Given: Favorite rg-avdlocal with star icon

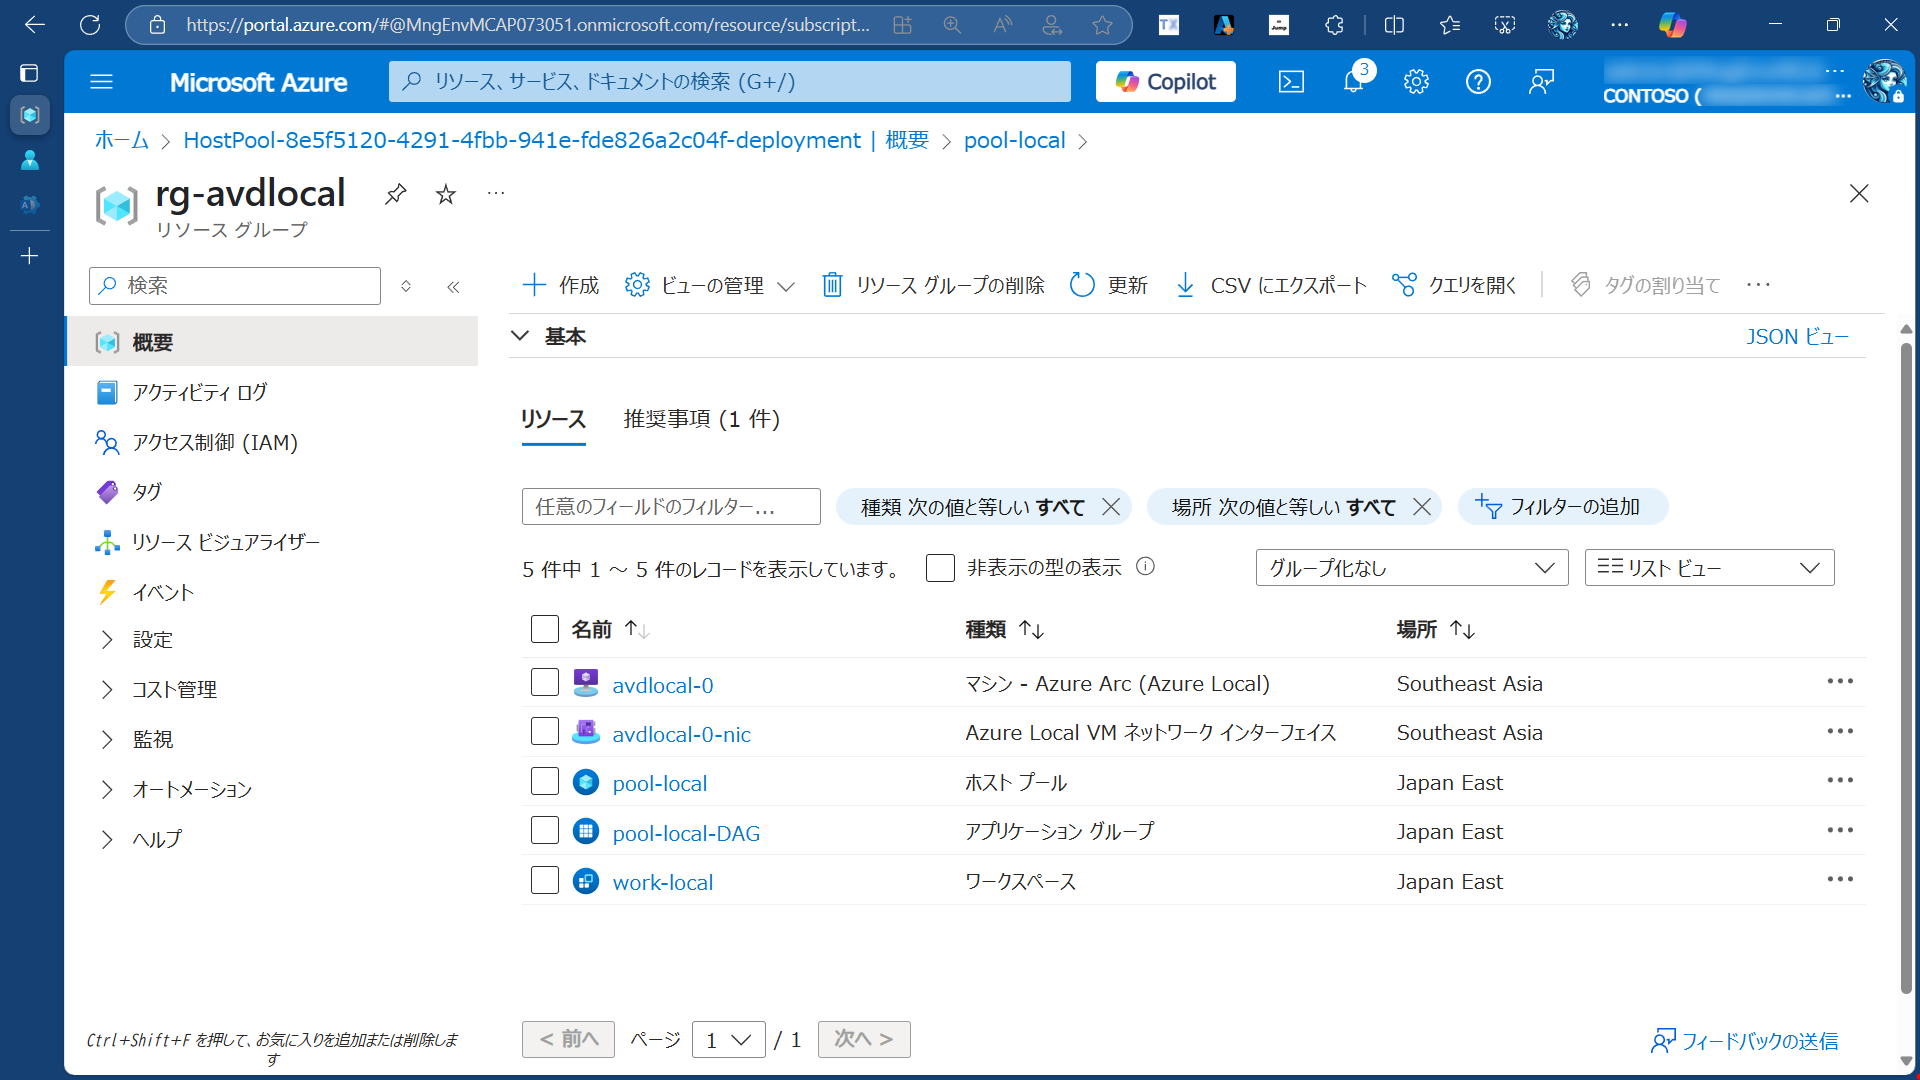Looking at the screenshot, I should (446, 194).
